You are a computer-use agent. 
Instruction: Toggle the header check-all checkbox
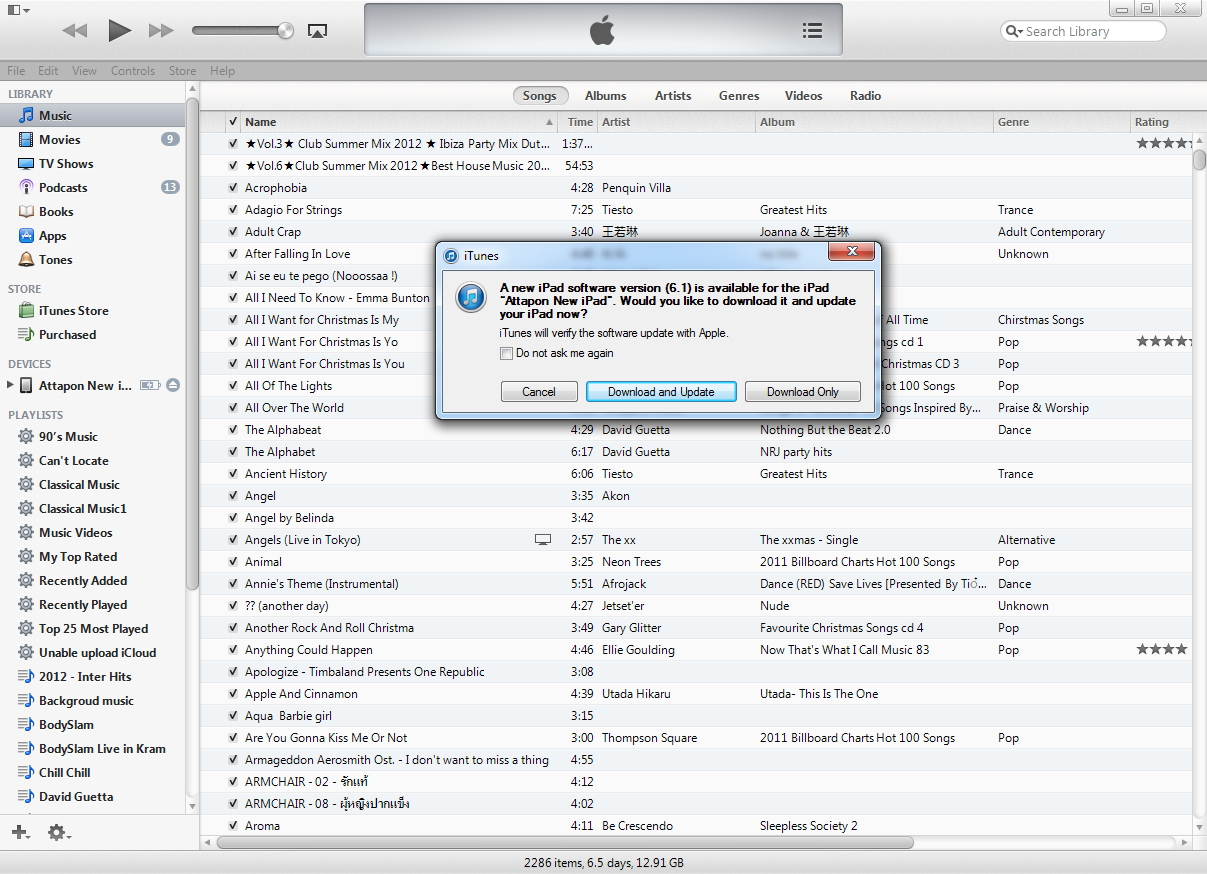tap(233, 122)
